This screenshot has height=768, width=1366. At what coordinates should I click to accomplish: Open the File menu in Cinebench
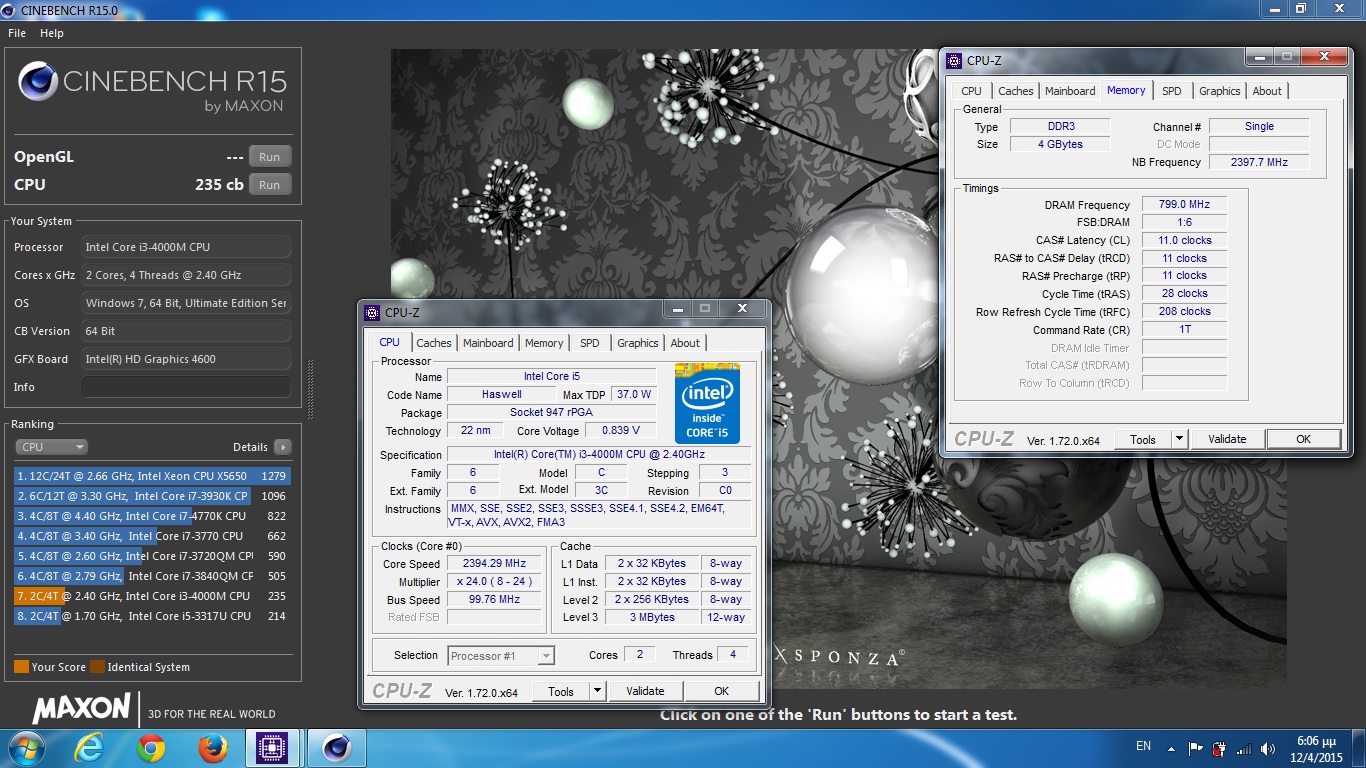pos(17,33)
